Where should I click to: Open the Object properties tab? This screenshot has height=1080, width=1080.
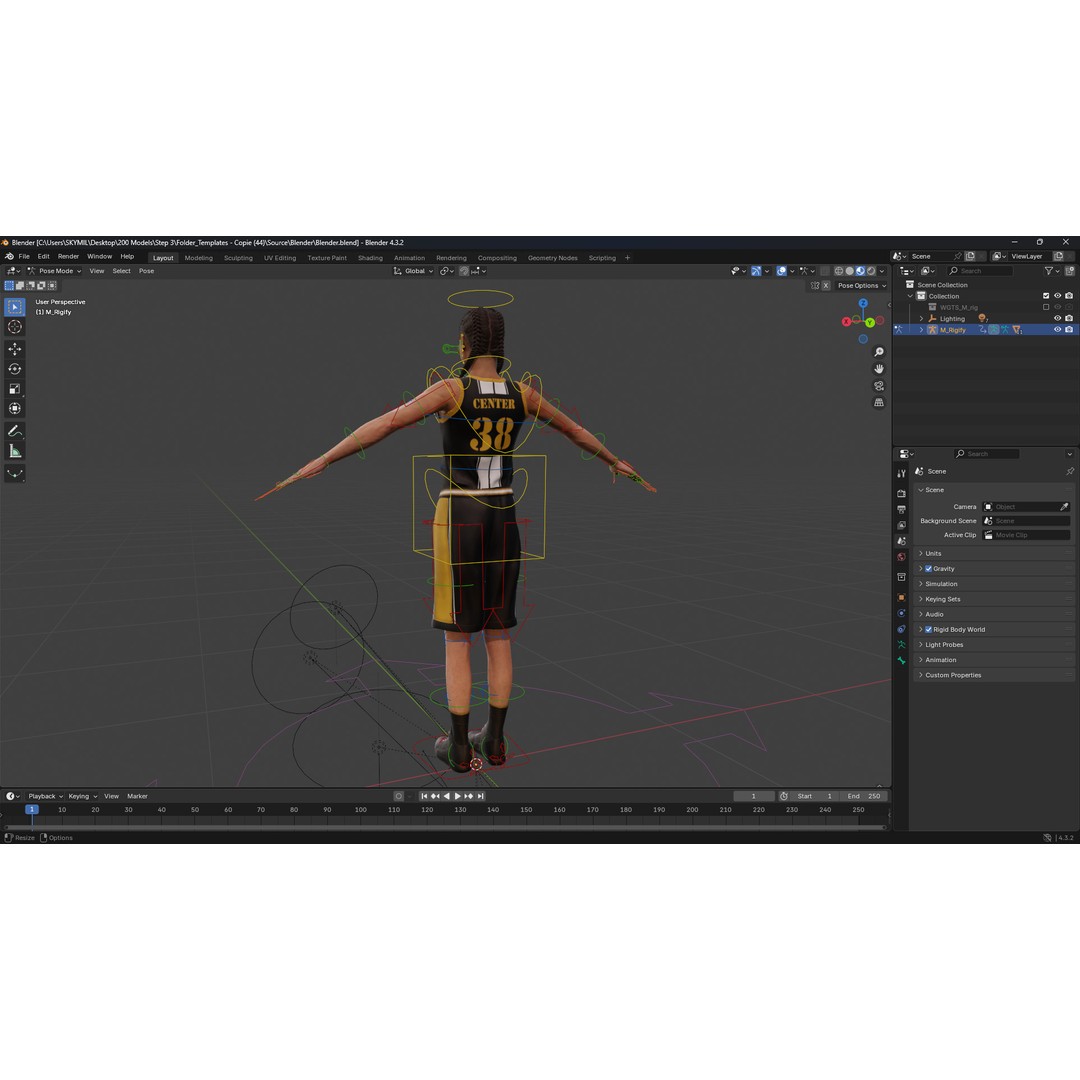[x=901, y=597]
